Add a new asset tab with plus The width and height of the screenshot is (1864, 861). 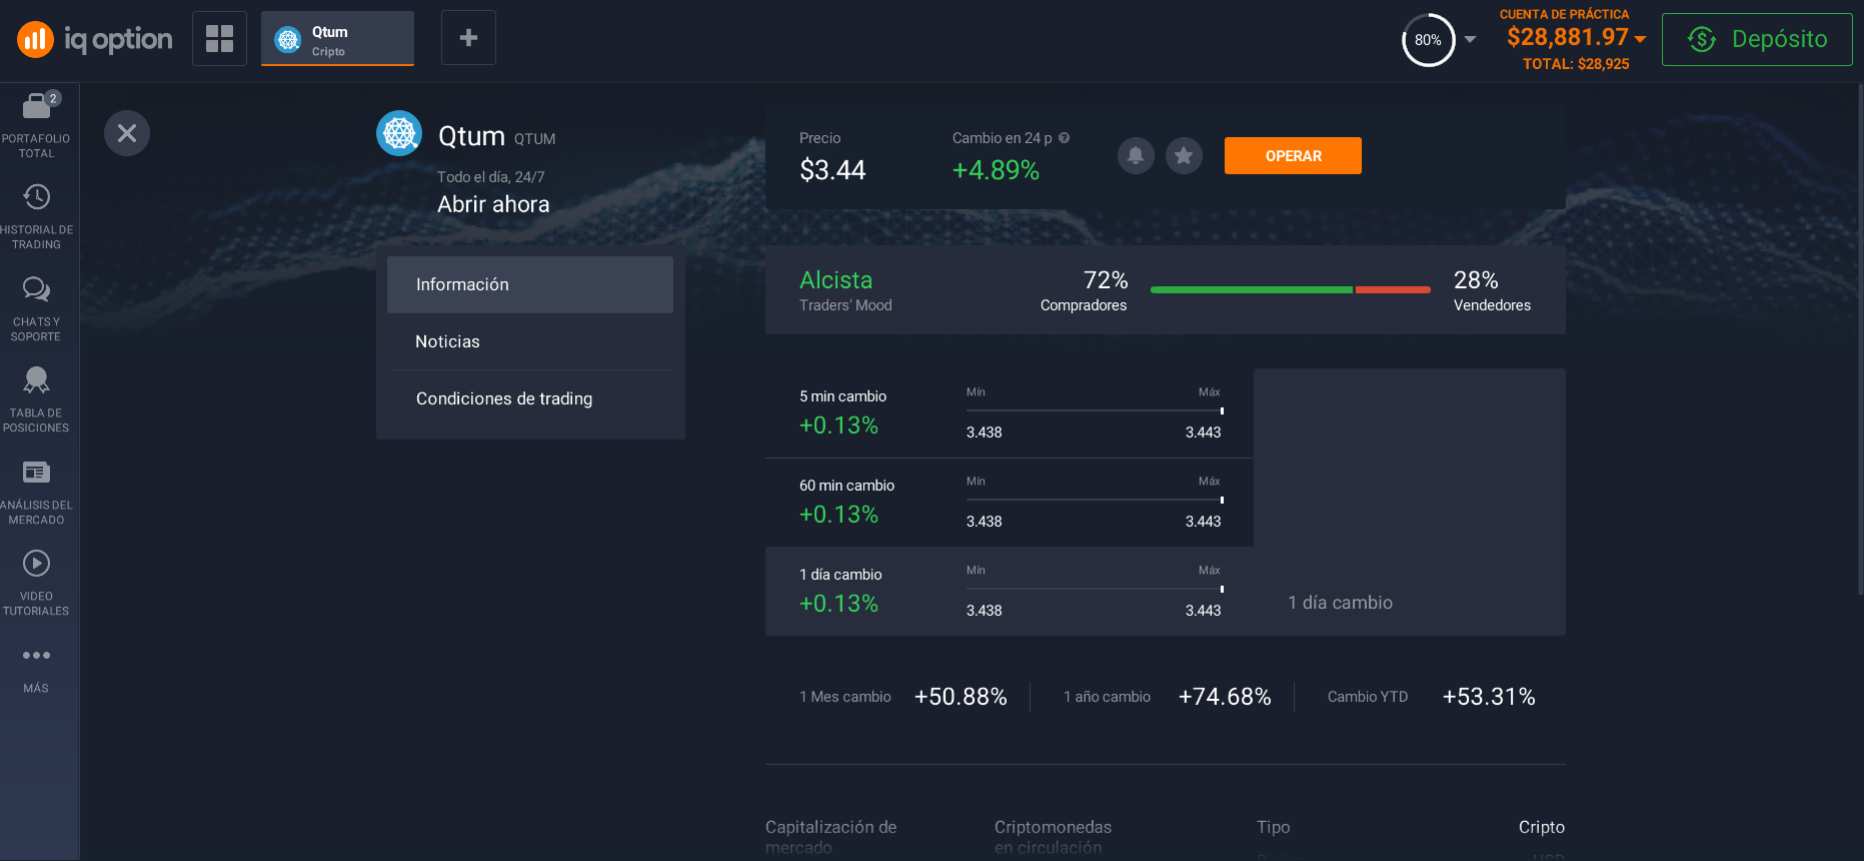(x=468, y=38)
